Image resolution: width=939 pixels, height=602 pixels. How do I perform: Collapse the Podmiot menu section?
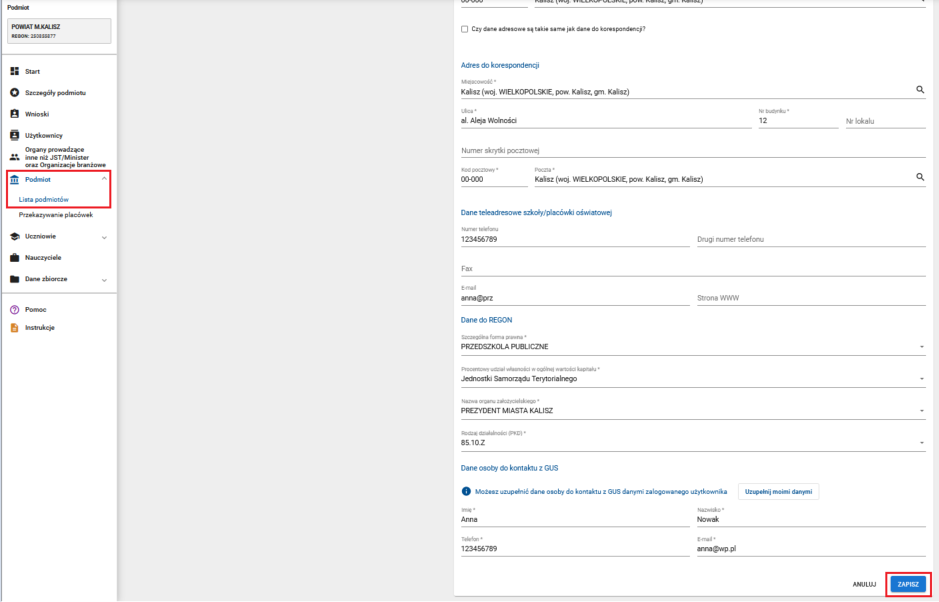(x=104, y=178)
